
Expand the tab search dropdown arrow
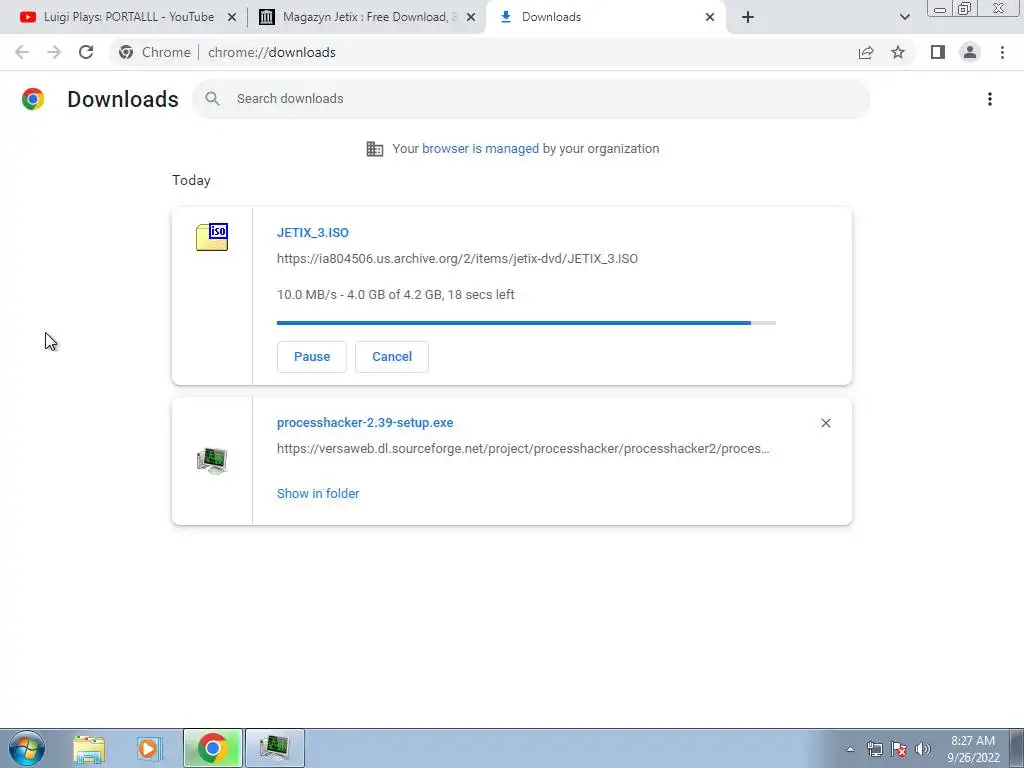904,17
